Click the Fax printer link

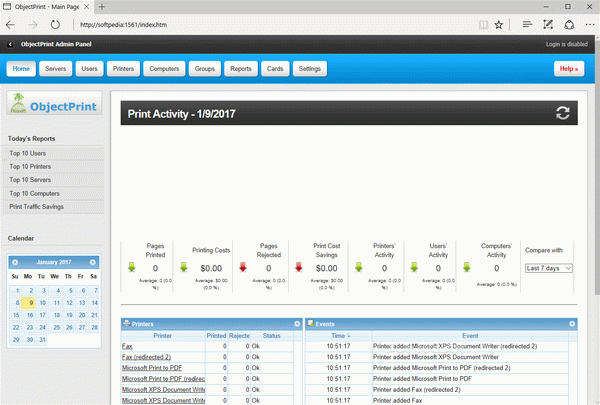(x=127, y=346)
